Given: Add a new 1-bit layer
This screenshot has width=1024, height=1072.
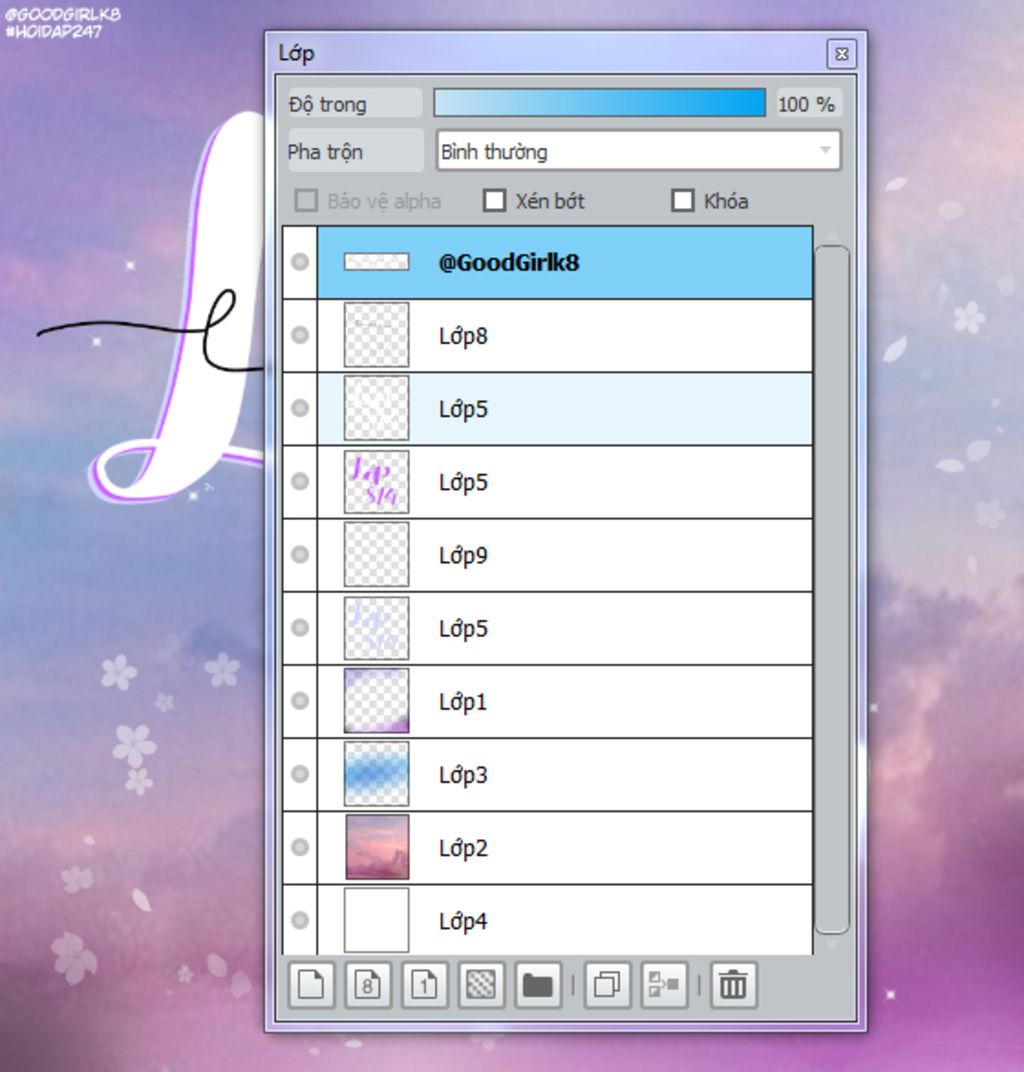Looking at the screenshot, I should [425, 984].
